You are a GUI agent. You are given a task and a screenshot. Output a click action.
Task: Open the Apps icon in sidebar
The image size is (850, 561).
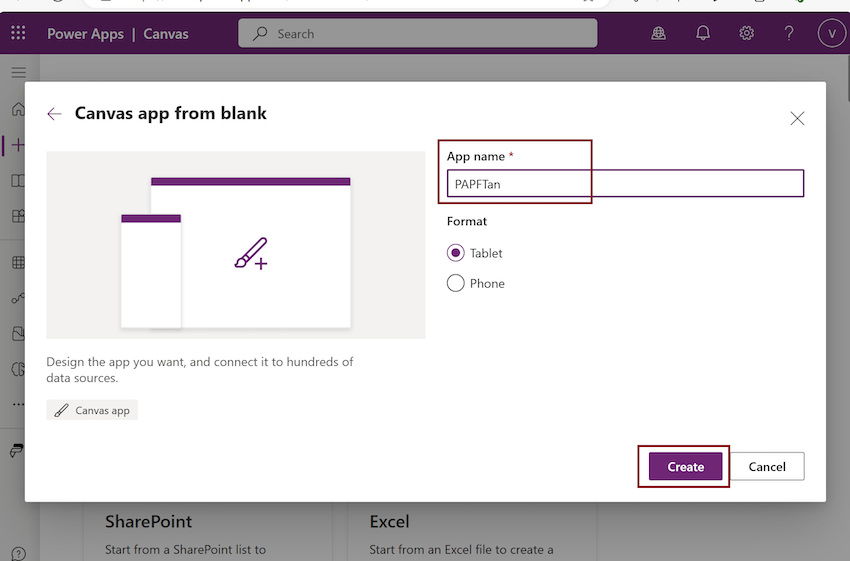(18, 216)
